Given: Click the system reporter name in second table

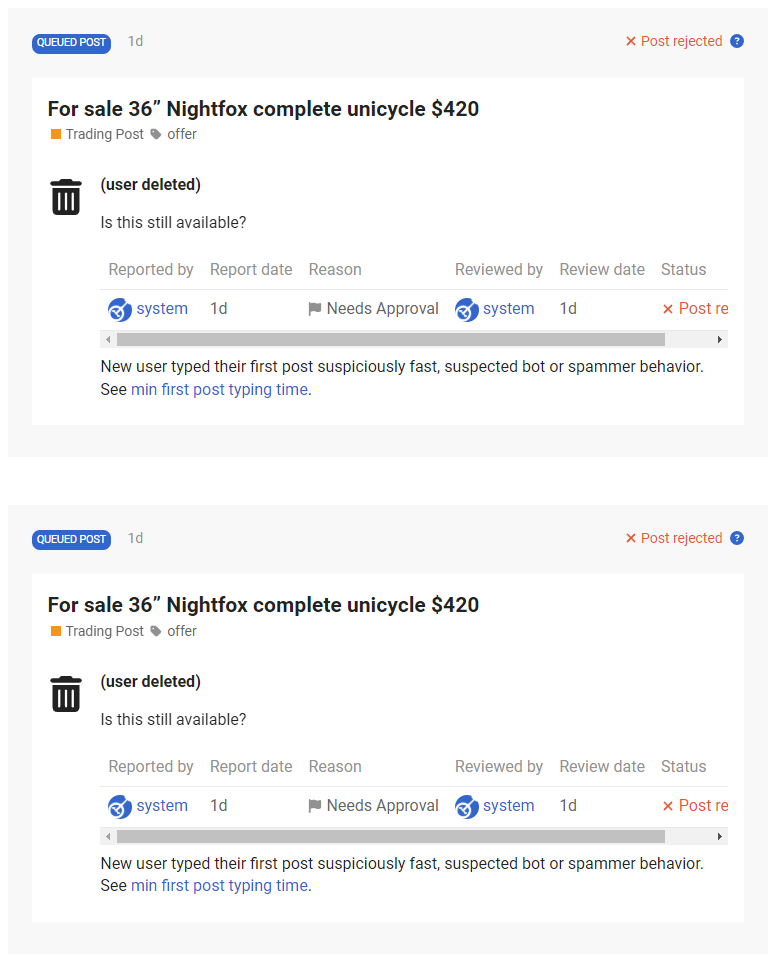Looking at the screenshot, I should [x=162, y=806].
